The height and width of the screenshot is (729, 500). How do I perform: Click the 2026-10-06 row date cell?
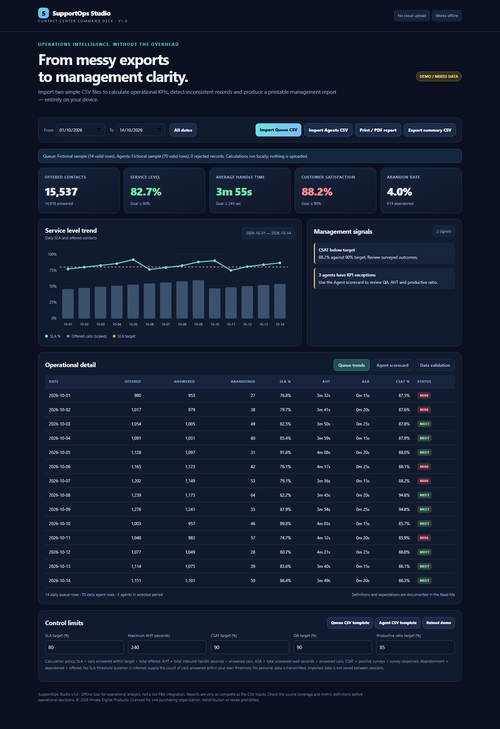point(60,467)
